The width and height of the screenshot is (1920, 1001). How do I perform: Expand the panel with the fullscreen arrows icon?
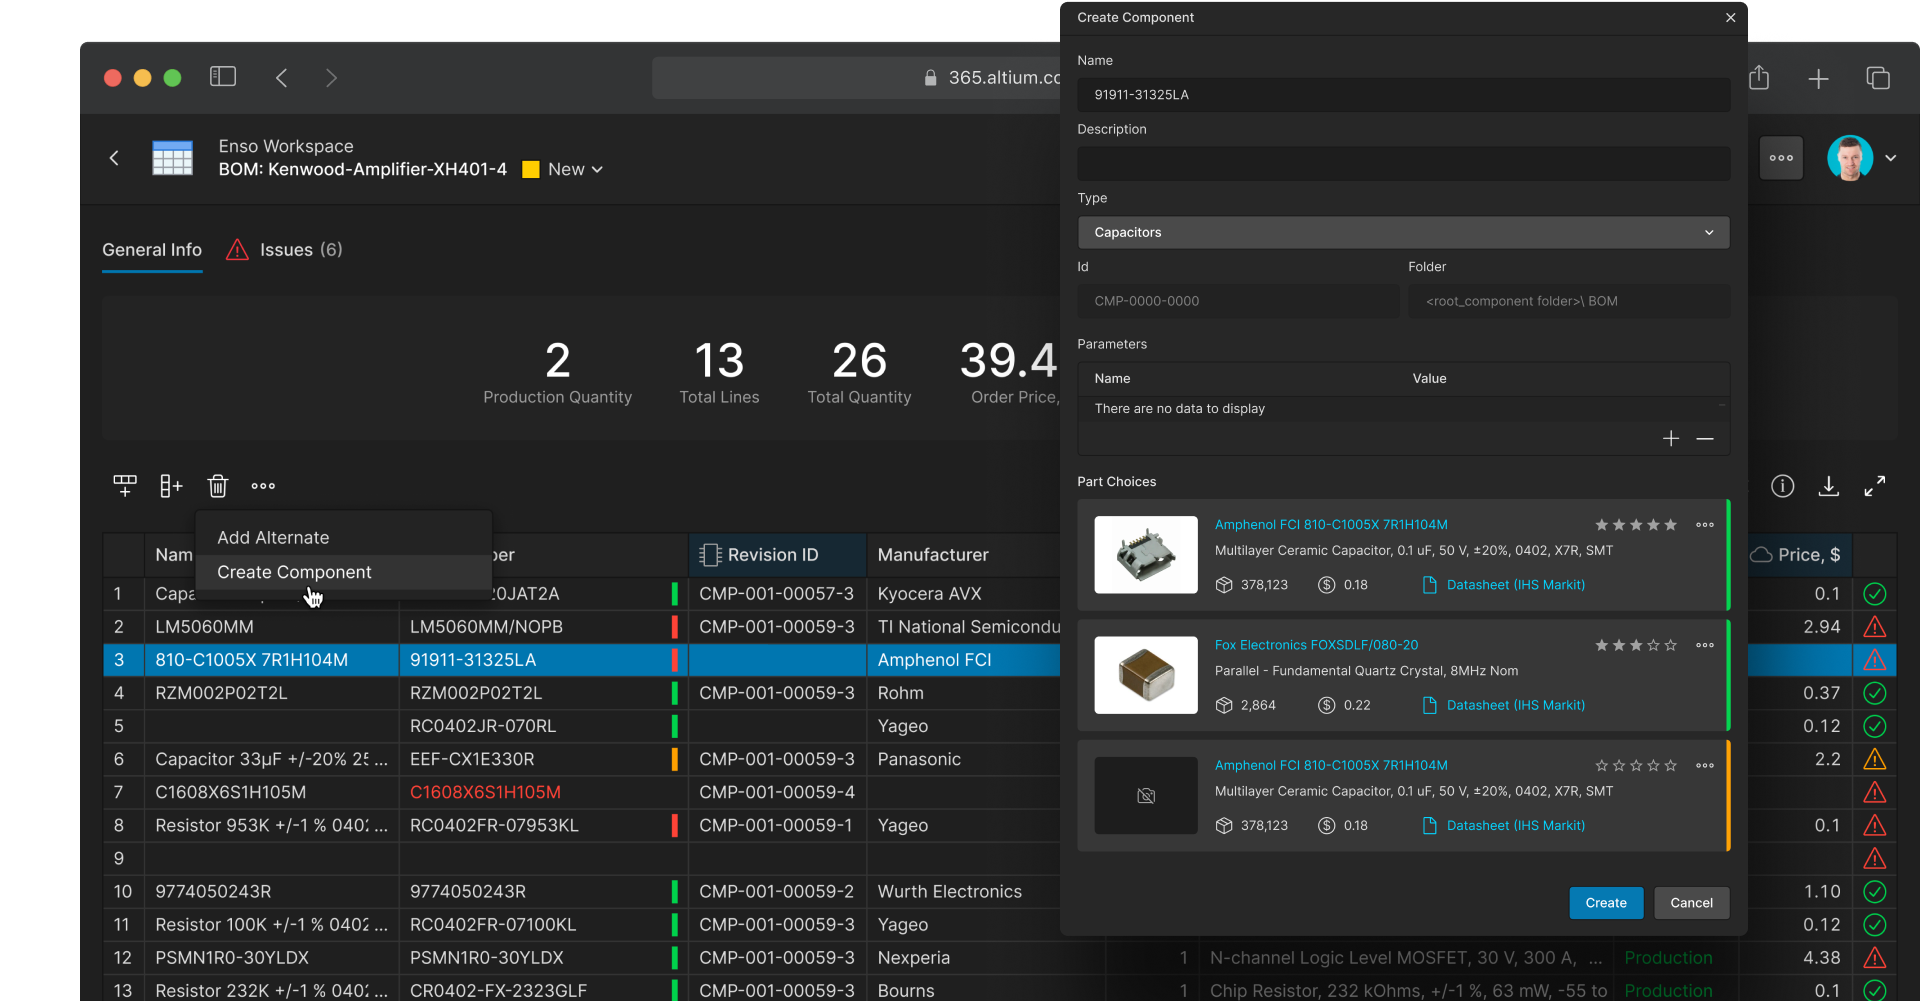(1876, 486)
